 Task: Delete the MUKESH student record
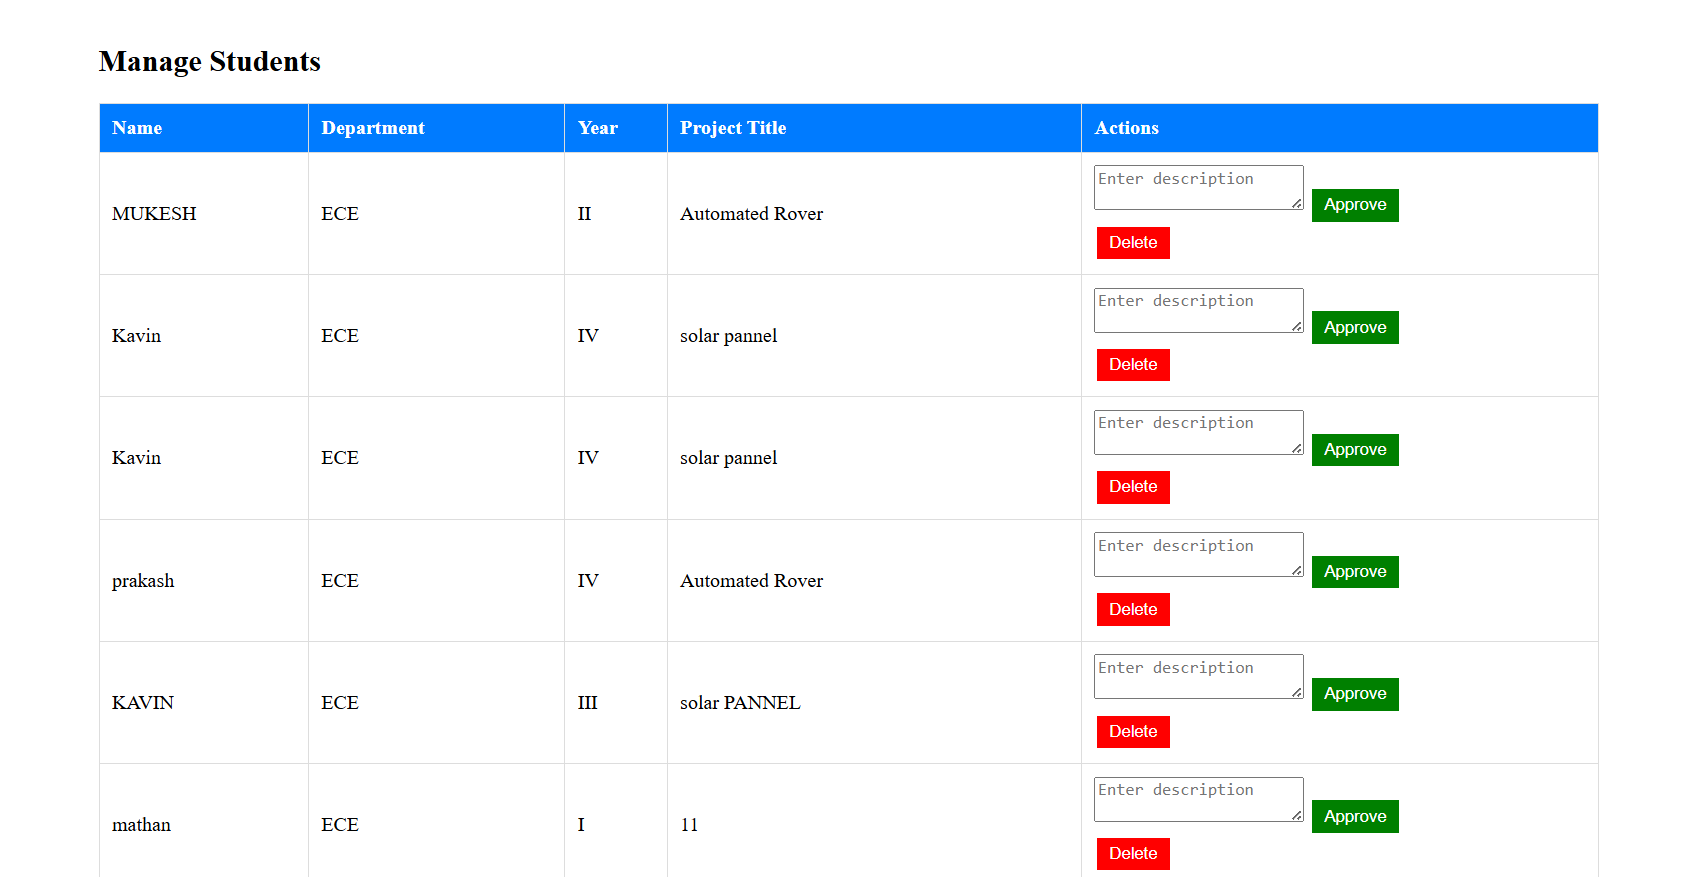[1133, 243]
